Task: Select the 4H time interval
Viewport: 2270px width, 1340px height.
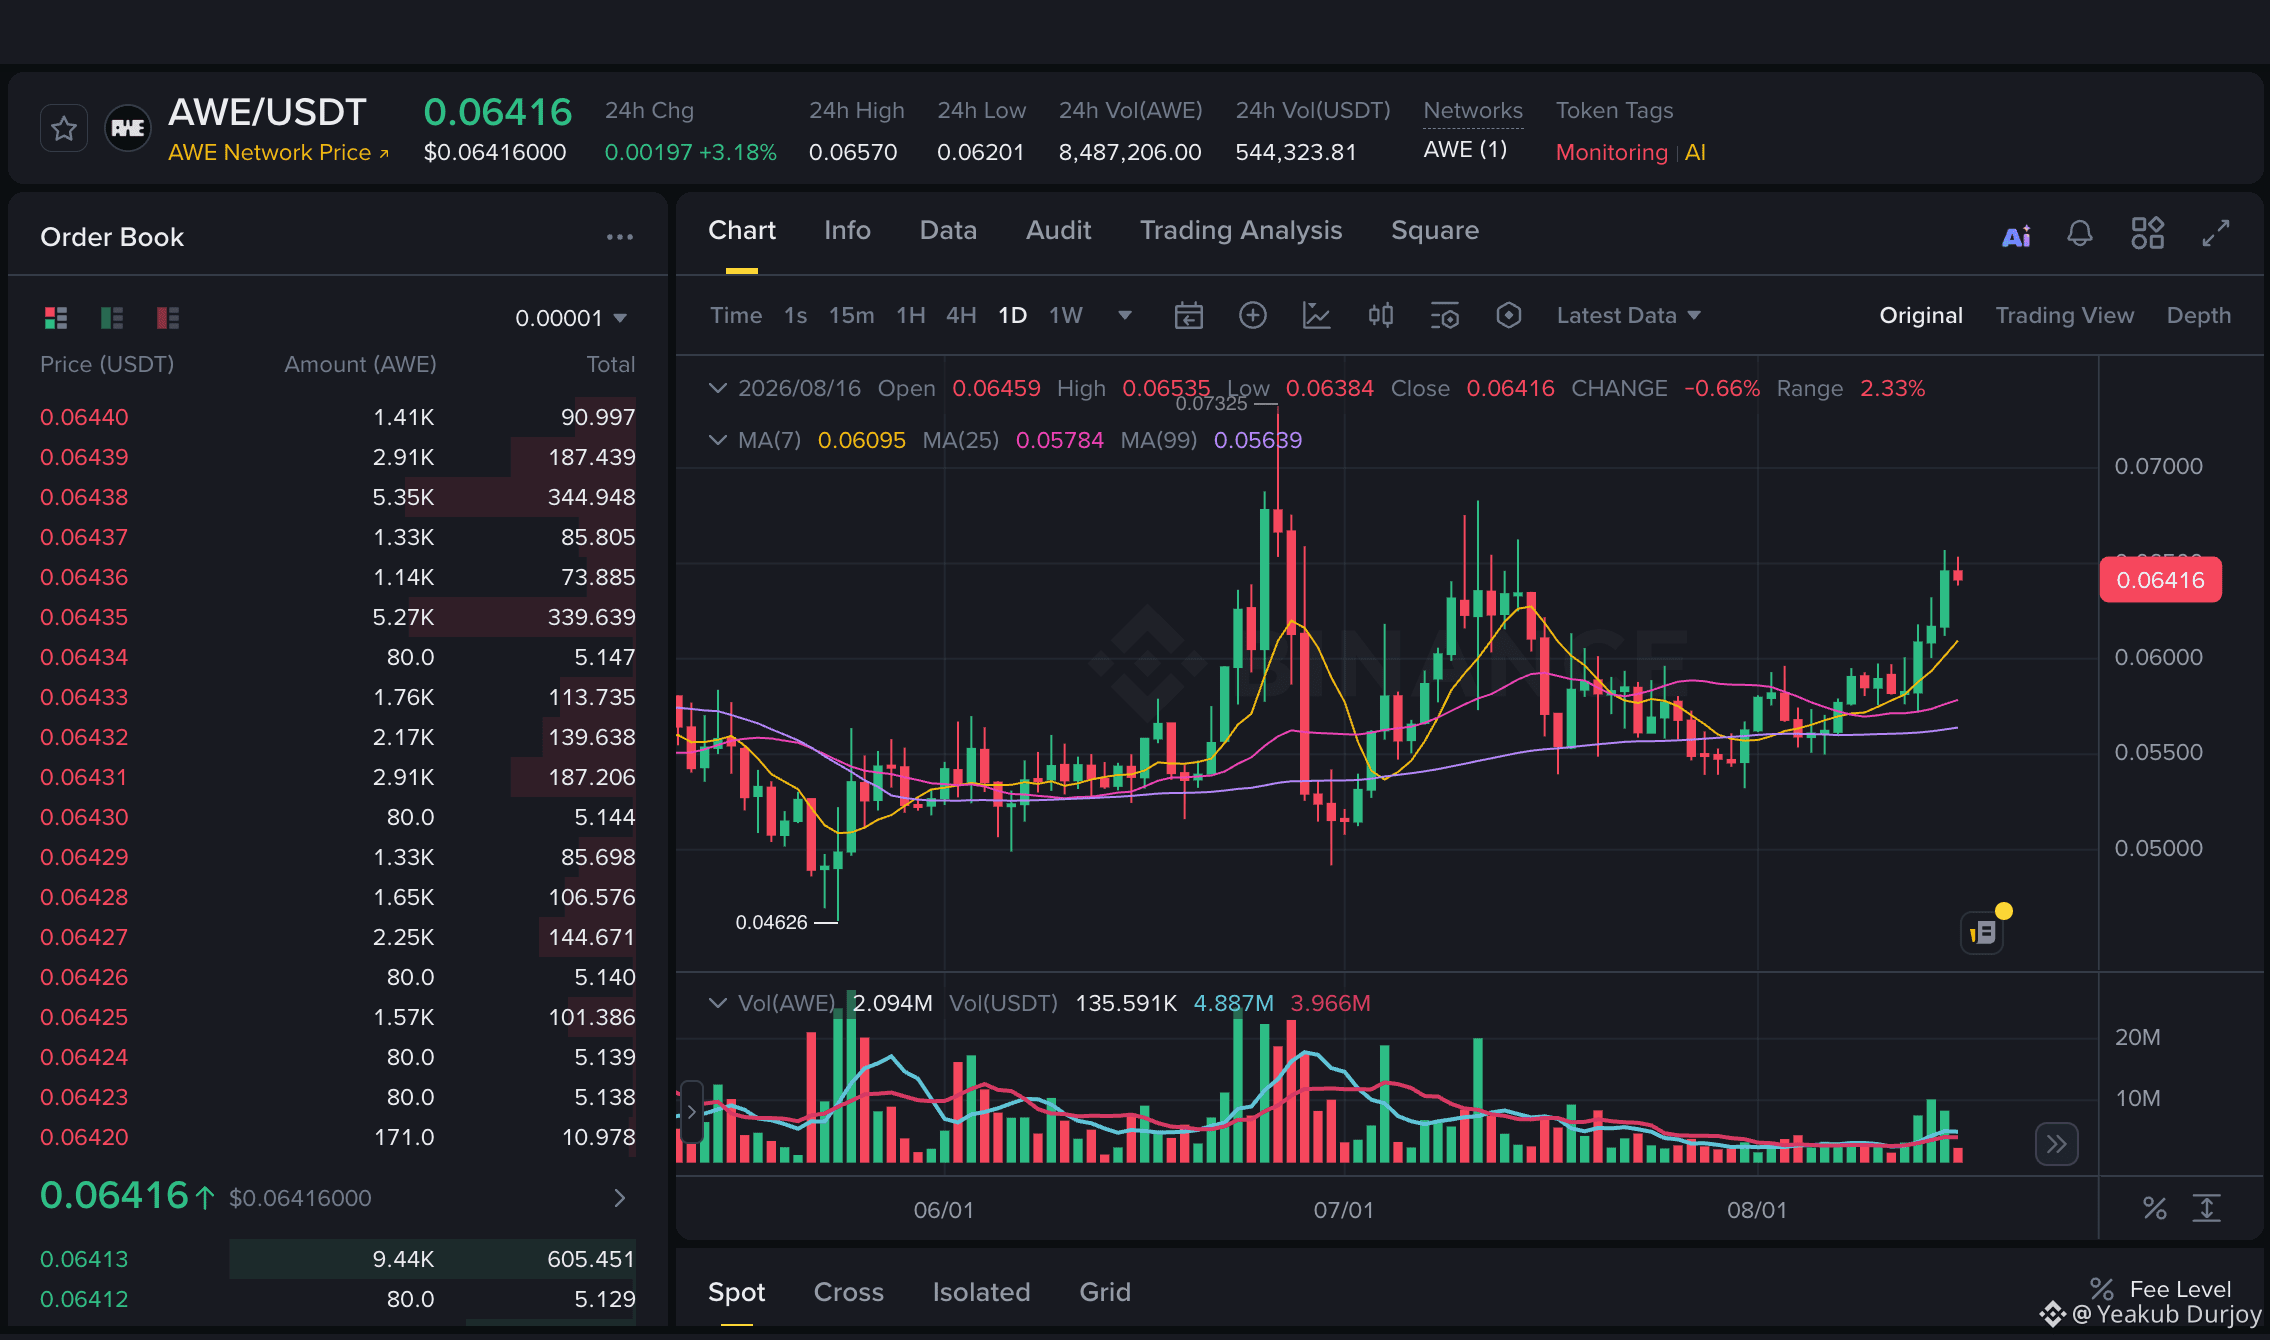Action: [x=961, y=316]
